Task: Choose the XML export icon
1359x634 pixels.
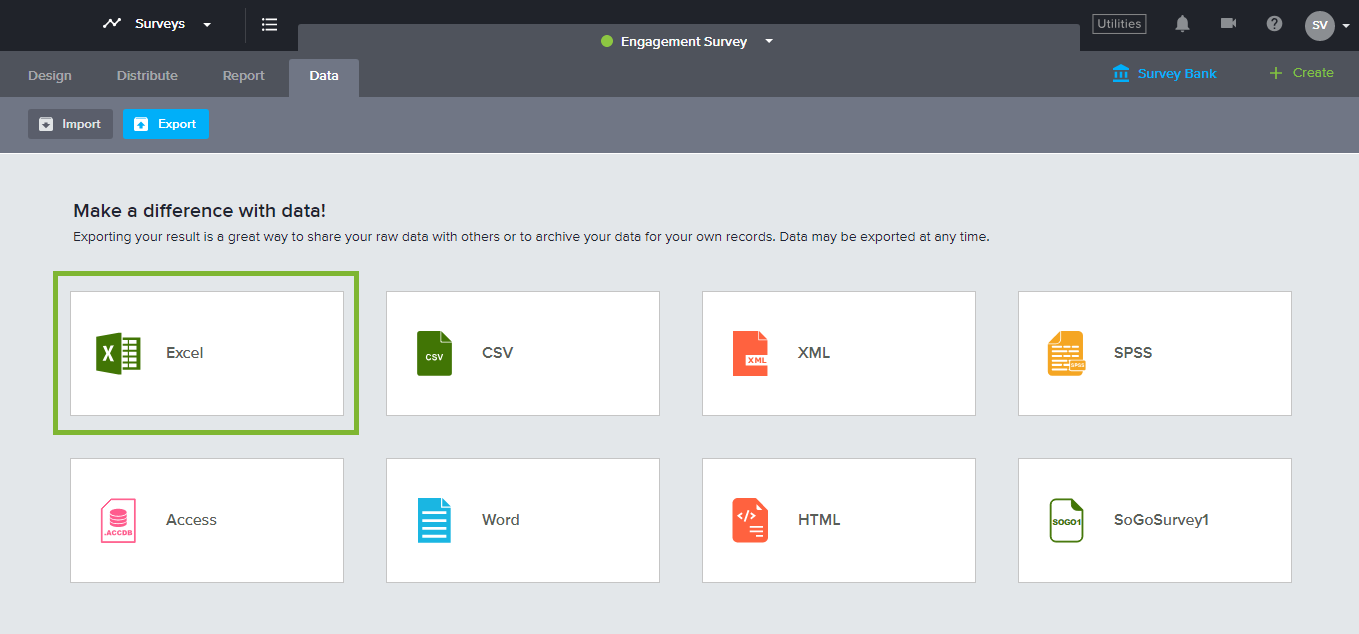Action: (x=750, y=353)
